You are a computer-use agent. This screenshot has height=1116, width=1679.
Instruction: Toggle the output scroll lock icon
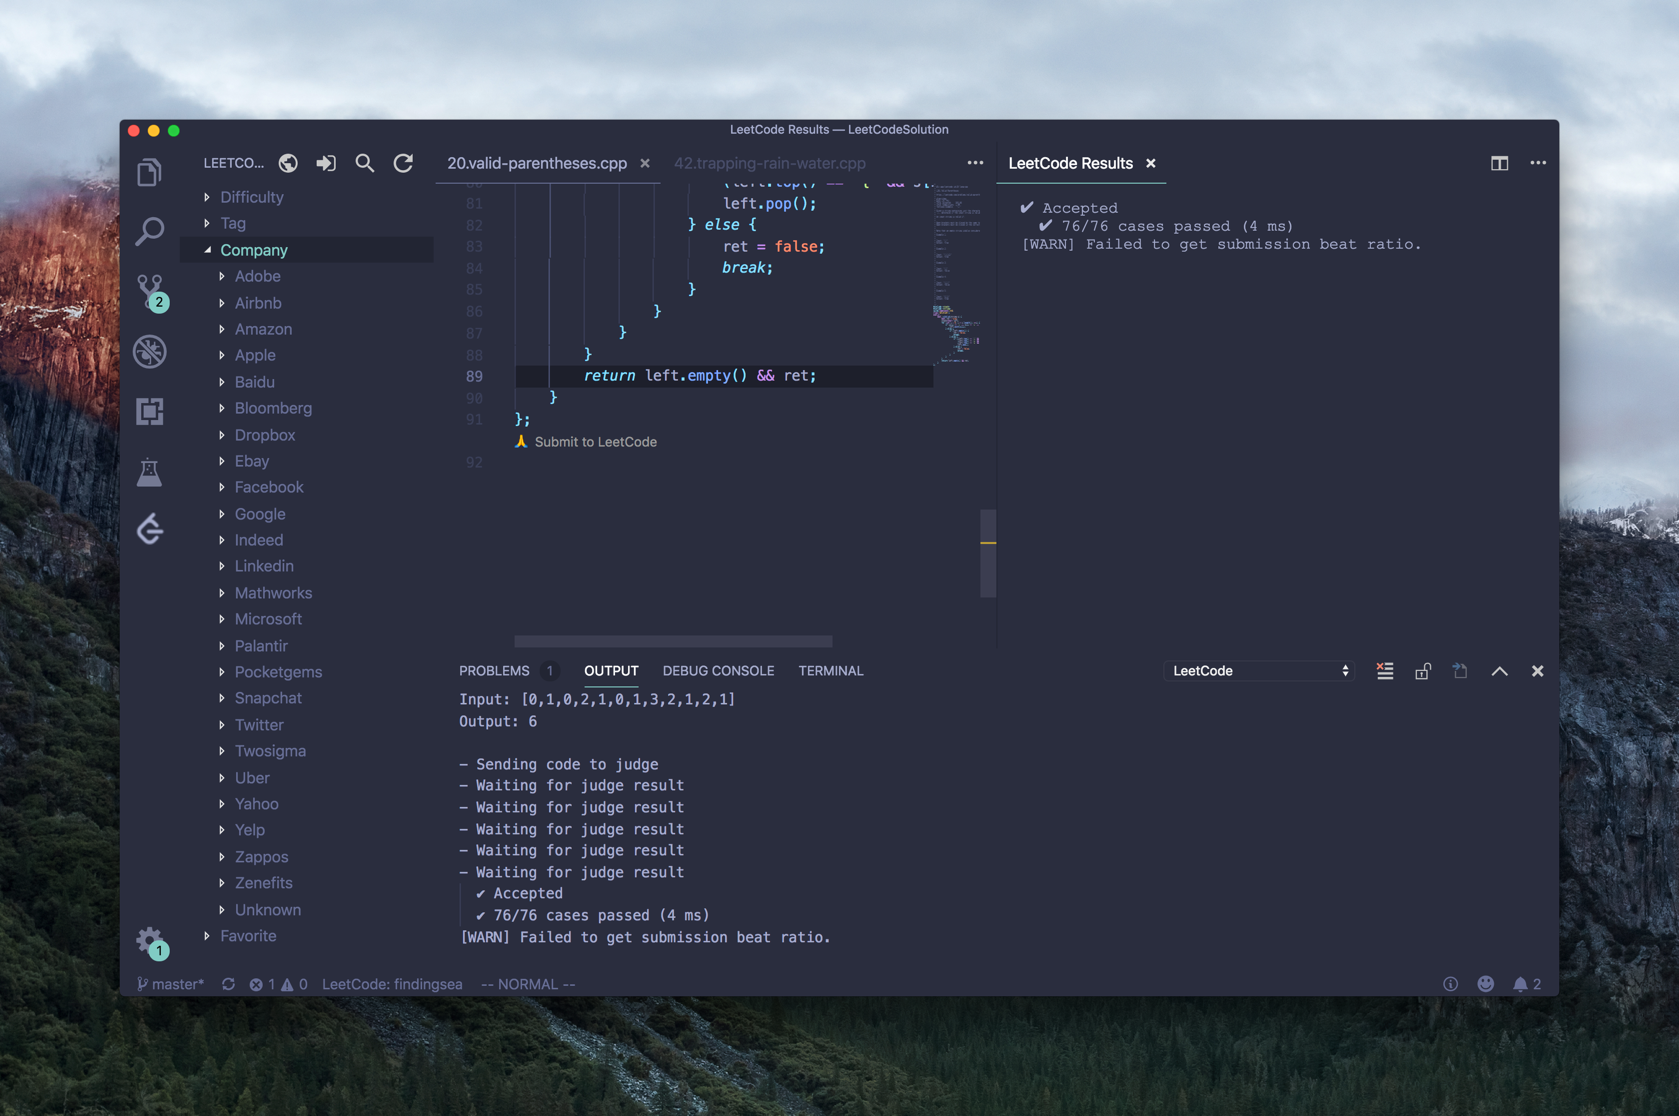click(x=1422, y=671)
